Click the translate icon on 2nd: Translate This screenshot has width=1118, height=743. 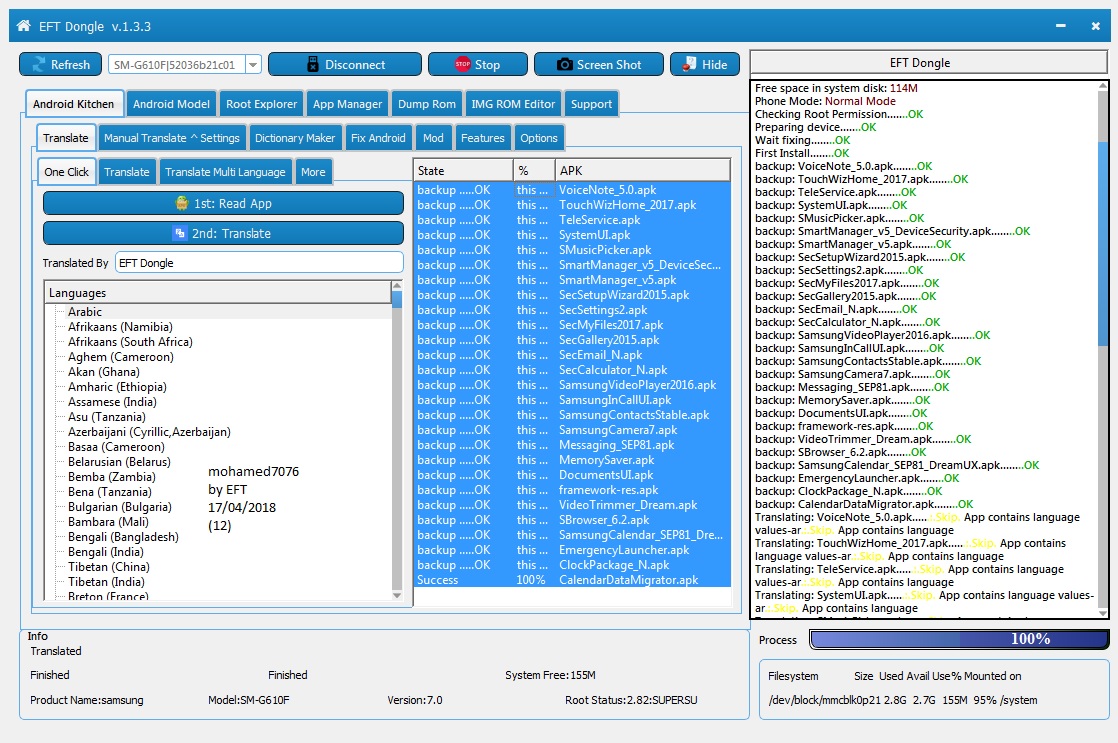click(180, 233)
